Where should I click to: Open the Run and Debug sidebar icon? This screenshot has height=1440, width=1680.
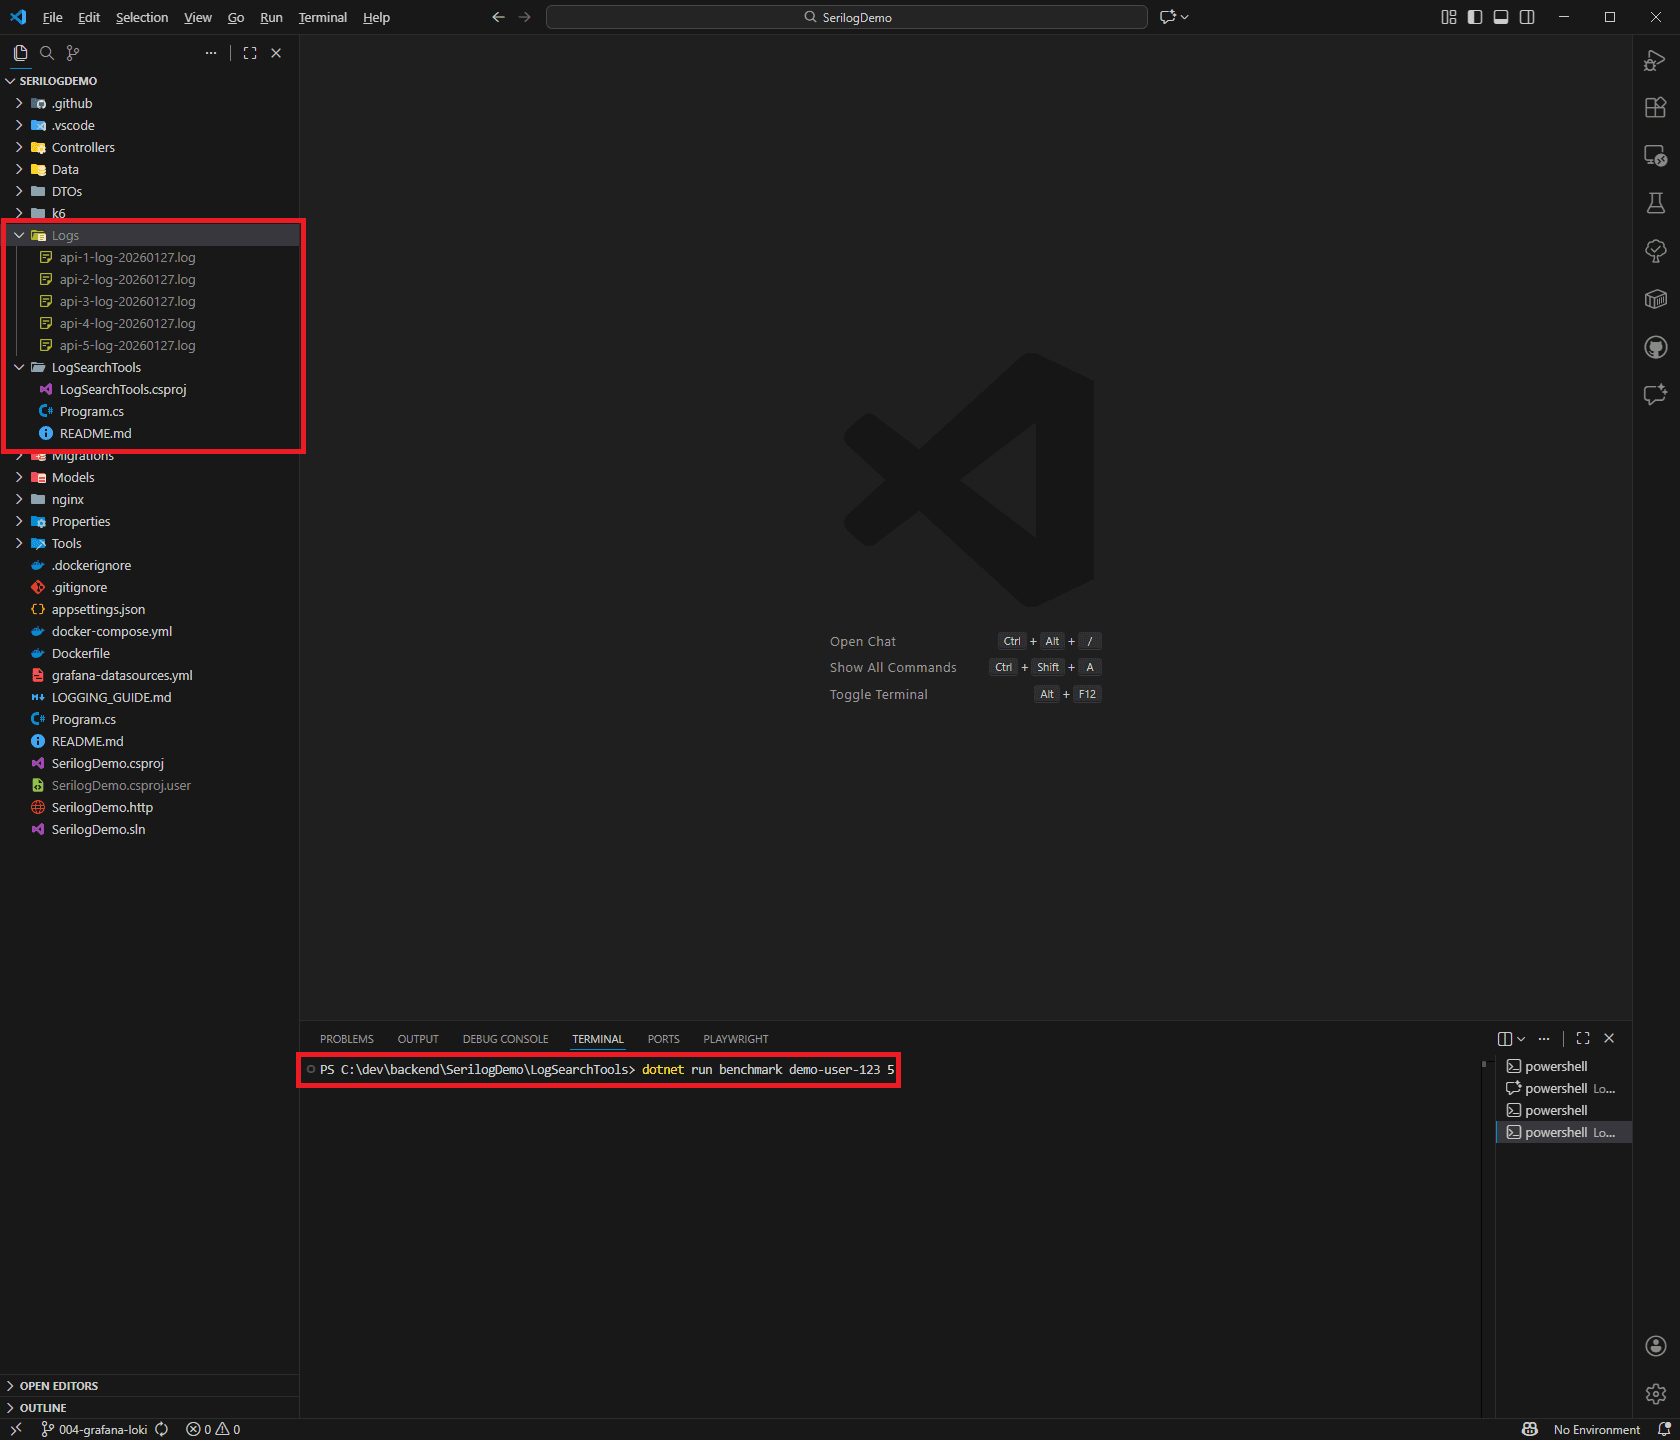(1656, 61)
